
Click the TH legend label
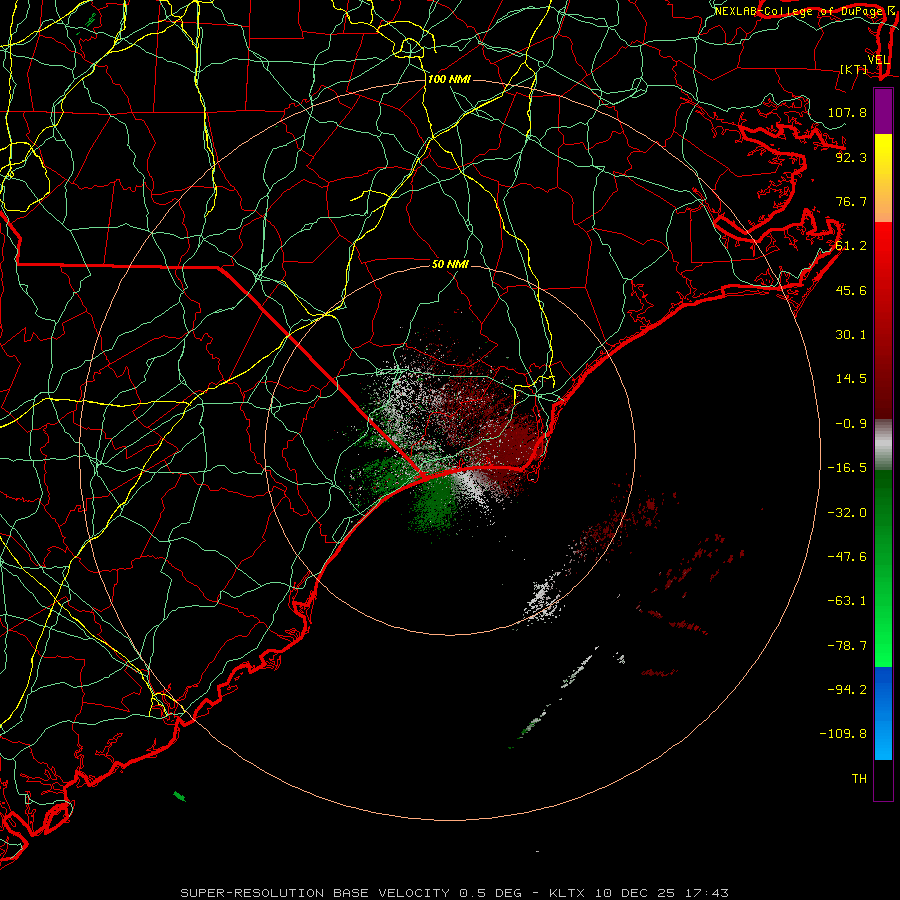(859, 779)
